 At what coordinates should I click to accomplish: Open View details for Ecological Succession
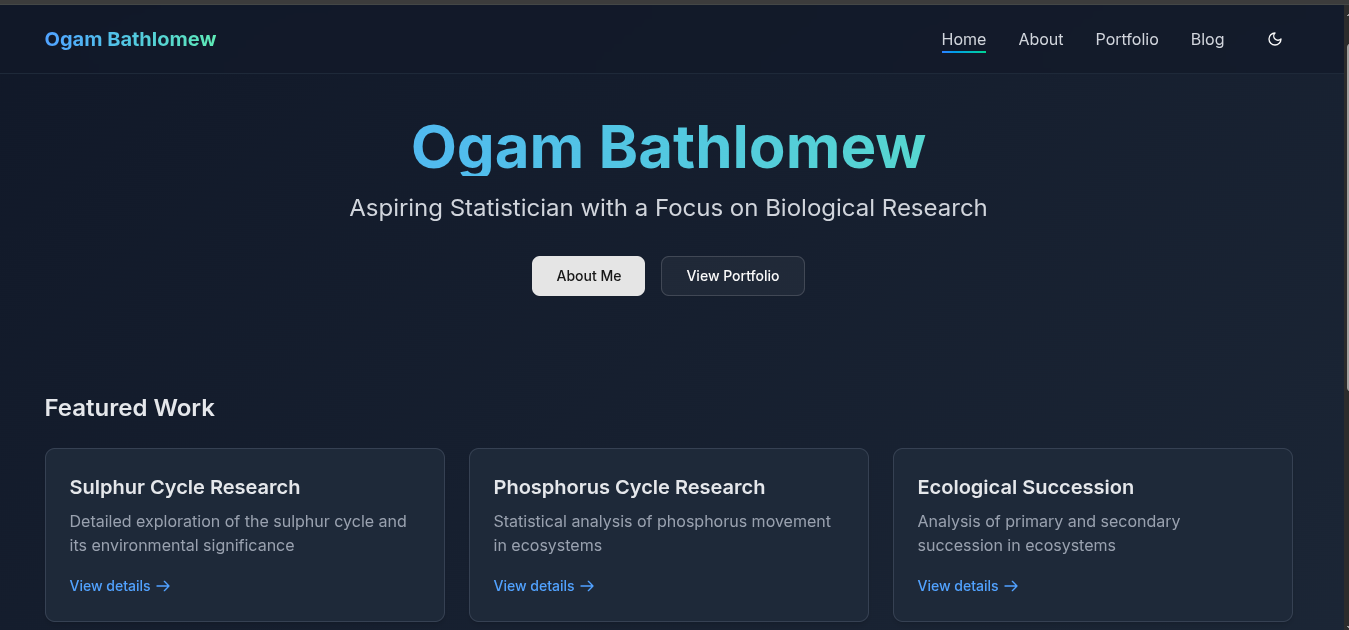[958, 586]
